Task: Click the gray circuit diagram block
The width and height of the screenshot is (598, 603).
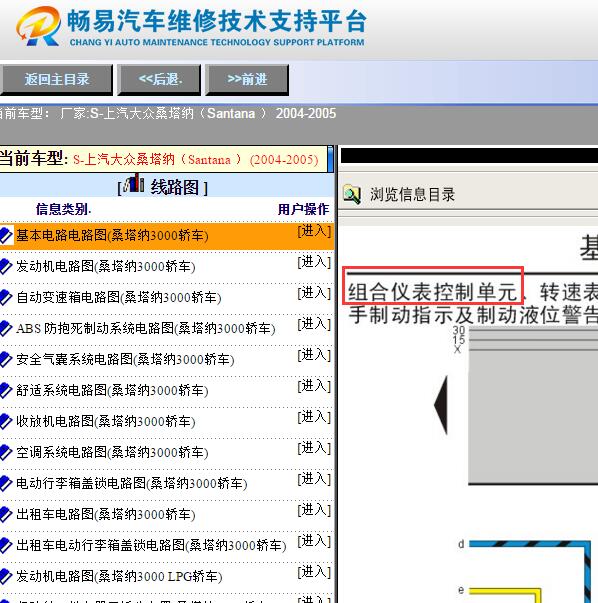Action: (x=533, y=405)
